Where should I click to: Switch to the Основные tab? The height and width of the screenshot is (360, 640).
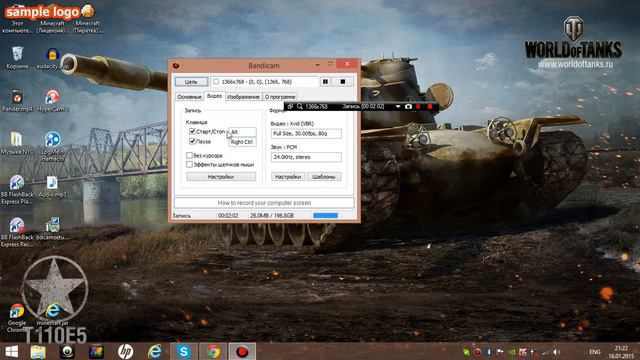tap(189, 97)
